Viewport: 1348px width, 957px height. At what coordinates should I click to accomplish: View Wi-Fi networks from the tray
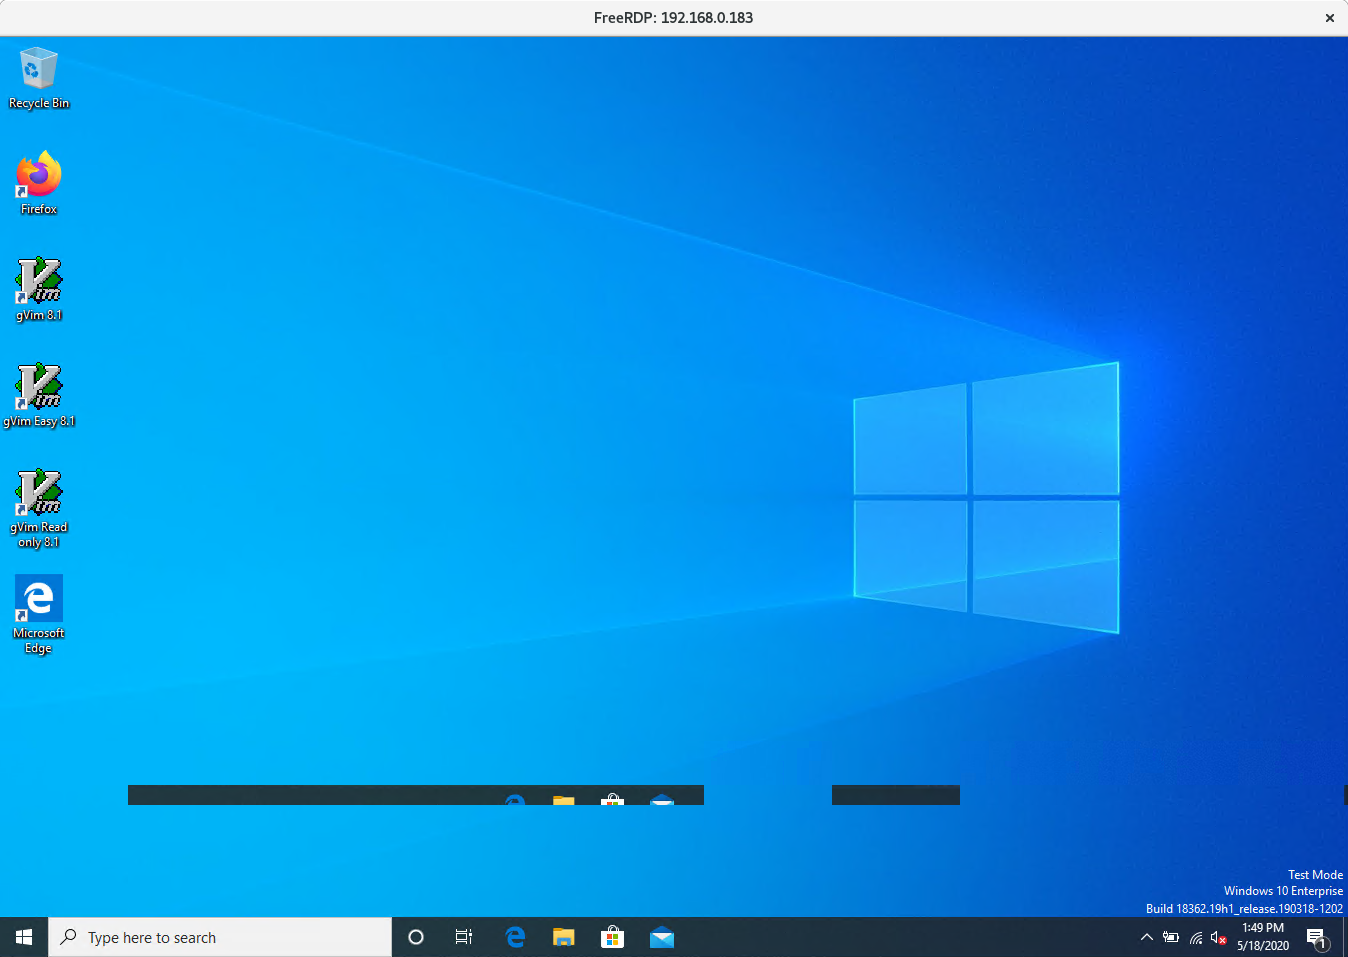point(1195,937)
